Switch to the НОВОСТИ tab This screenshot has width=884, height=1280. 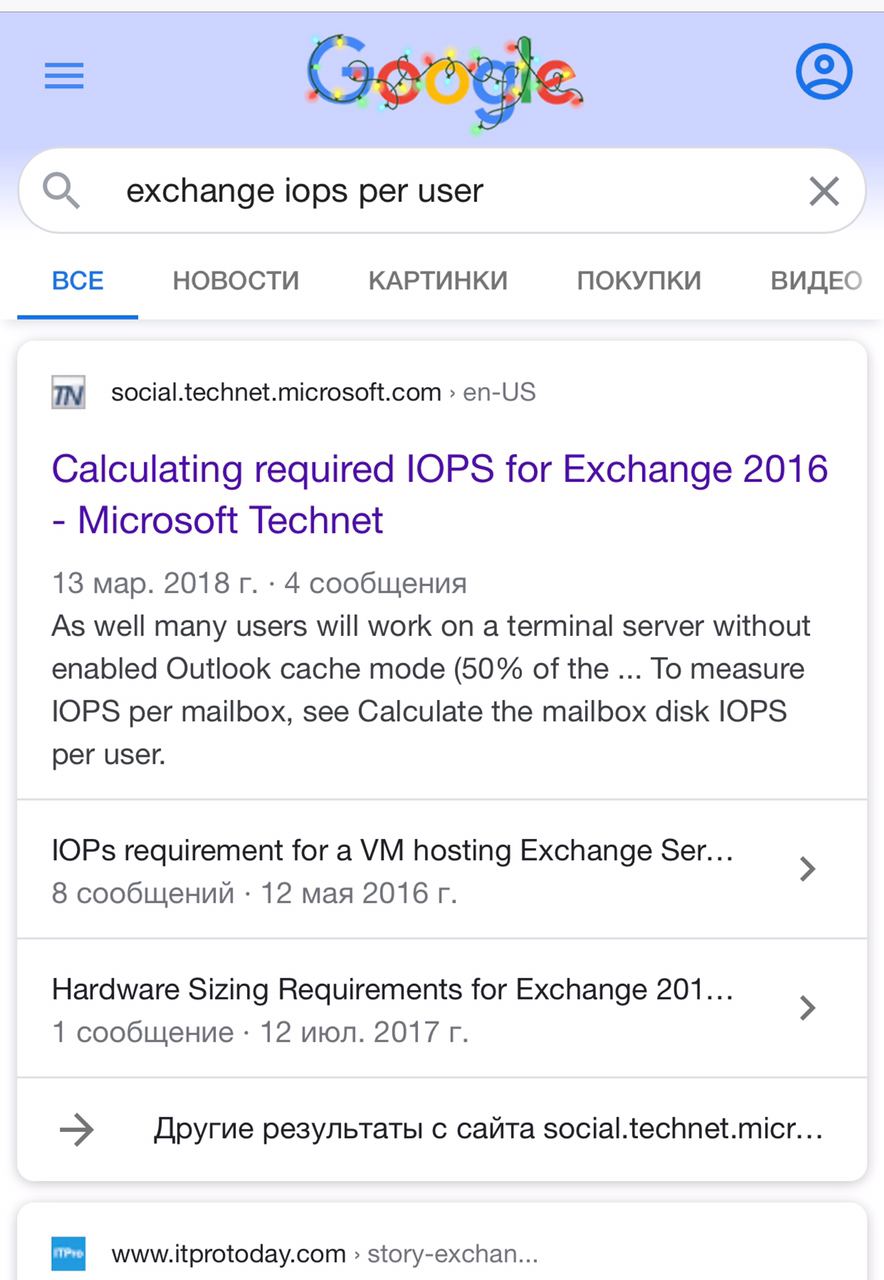236,281
